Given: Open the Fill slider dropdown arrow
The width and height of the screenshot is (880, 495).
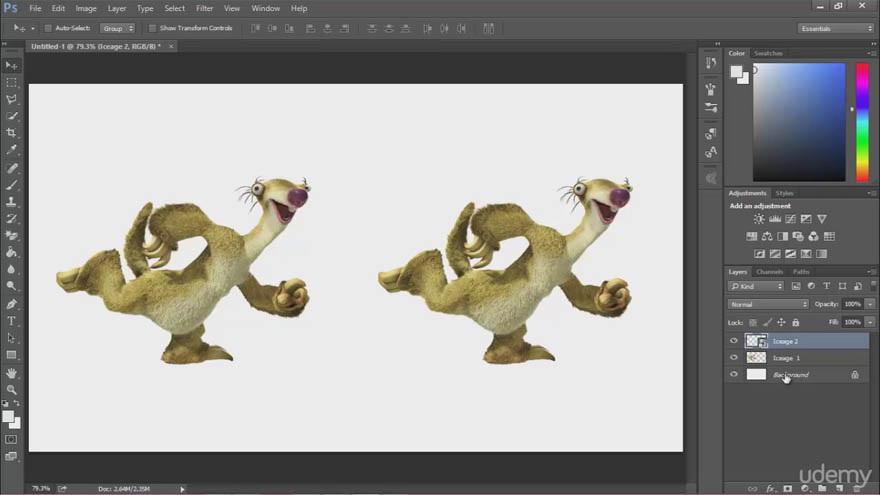Looking at the screenshot, I should pyautogui.click(x=870, y=322).
